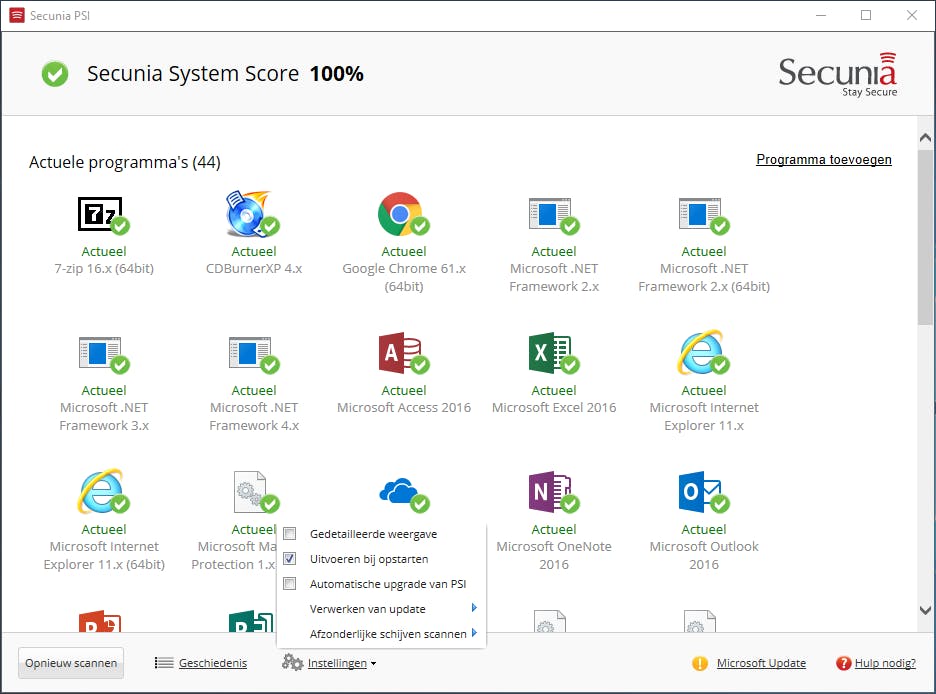936x694 pixels.
Task: Click the Microsoft OneNote 2016 label
Action: 554,556
